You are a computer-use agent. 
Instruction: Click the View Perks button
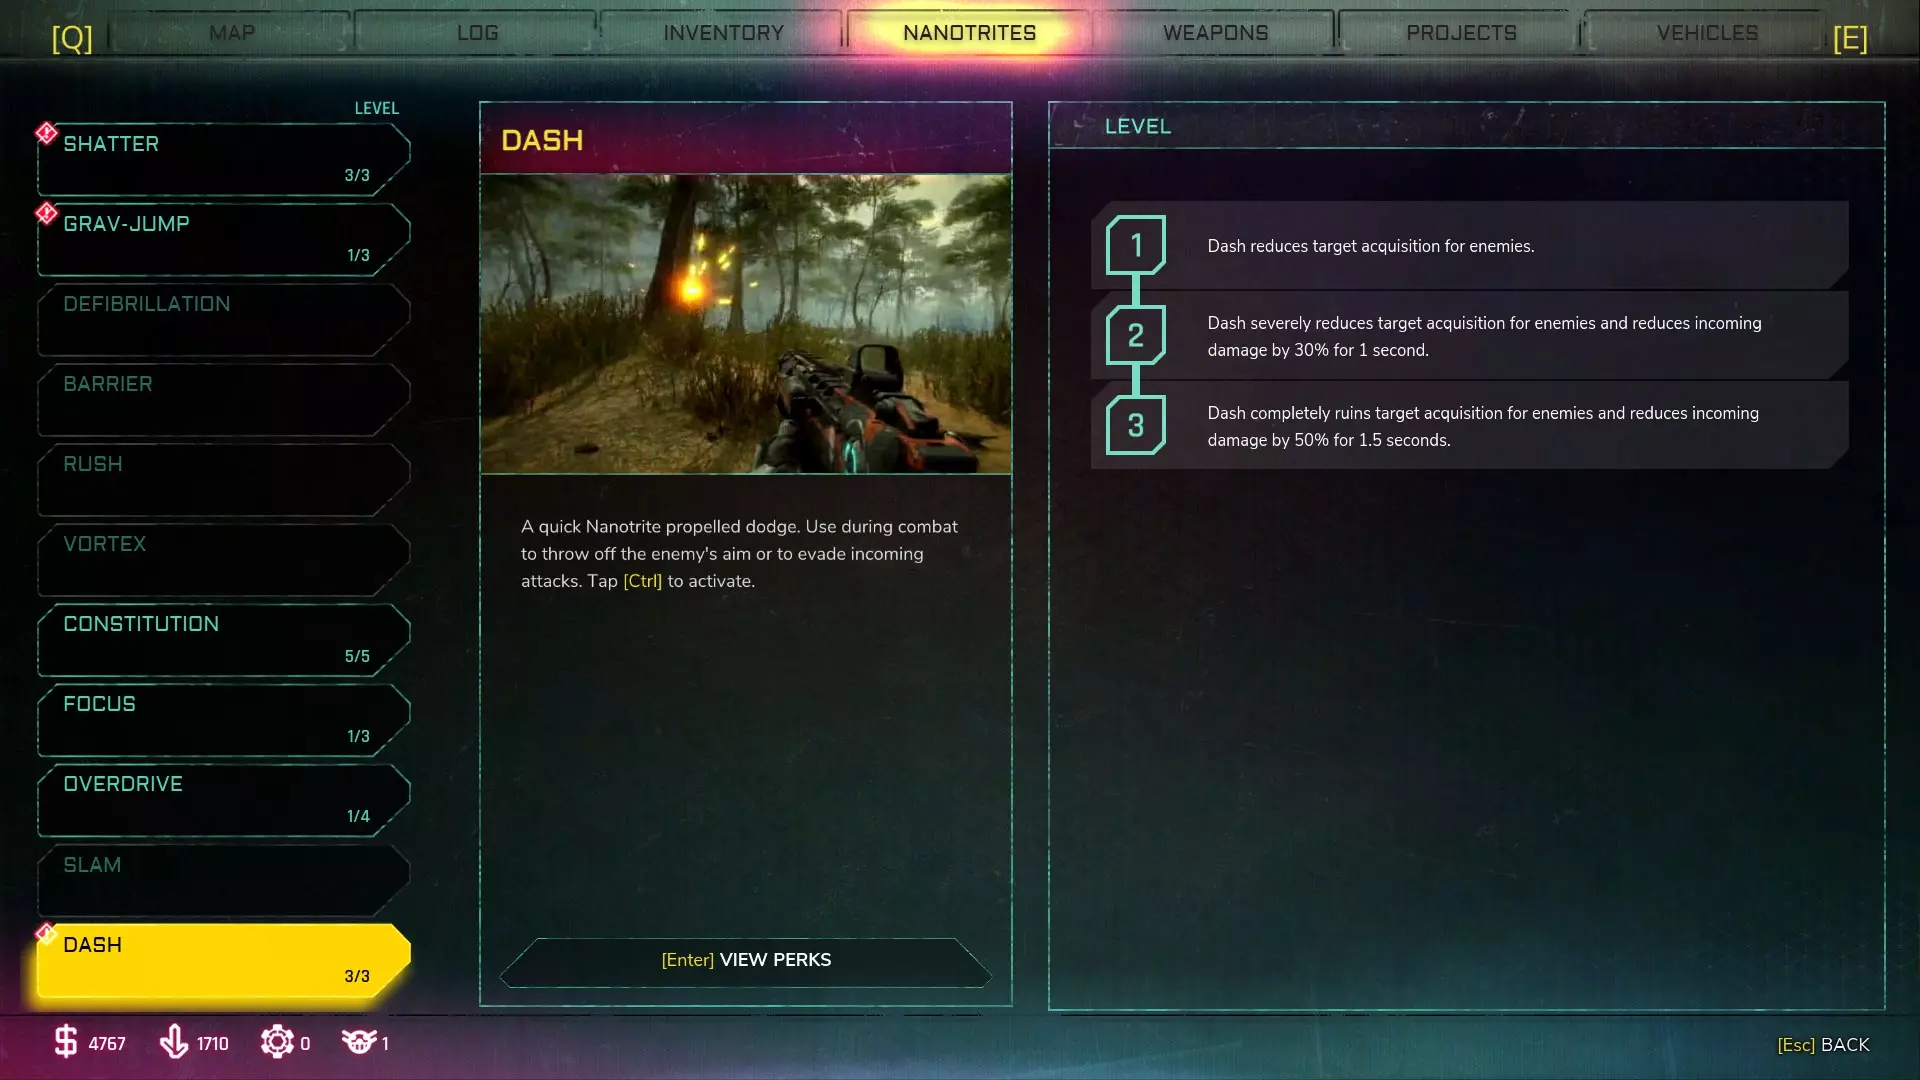(746, 961)
